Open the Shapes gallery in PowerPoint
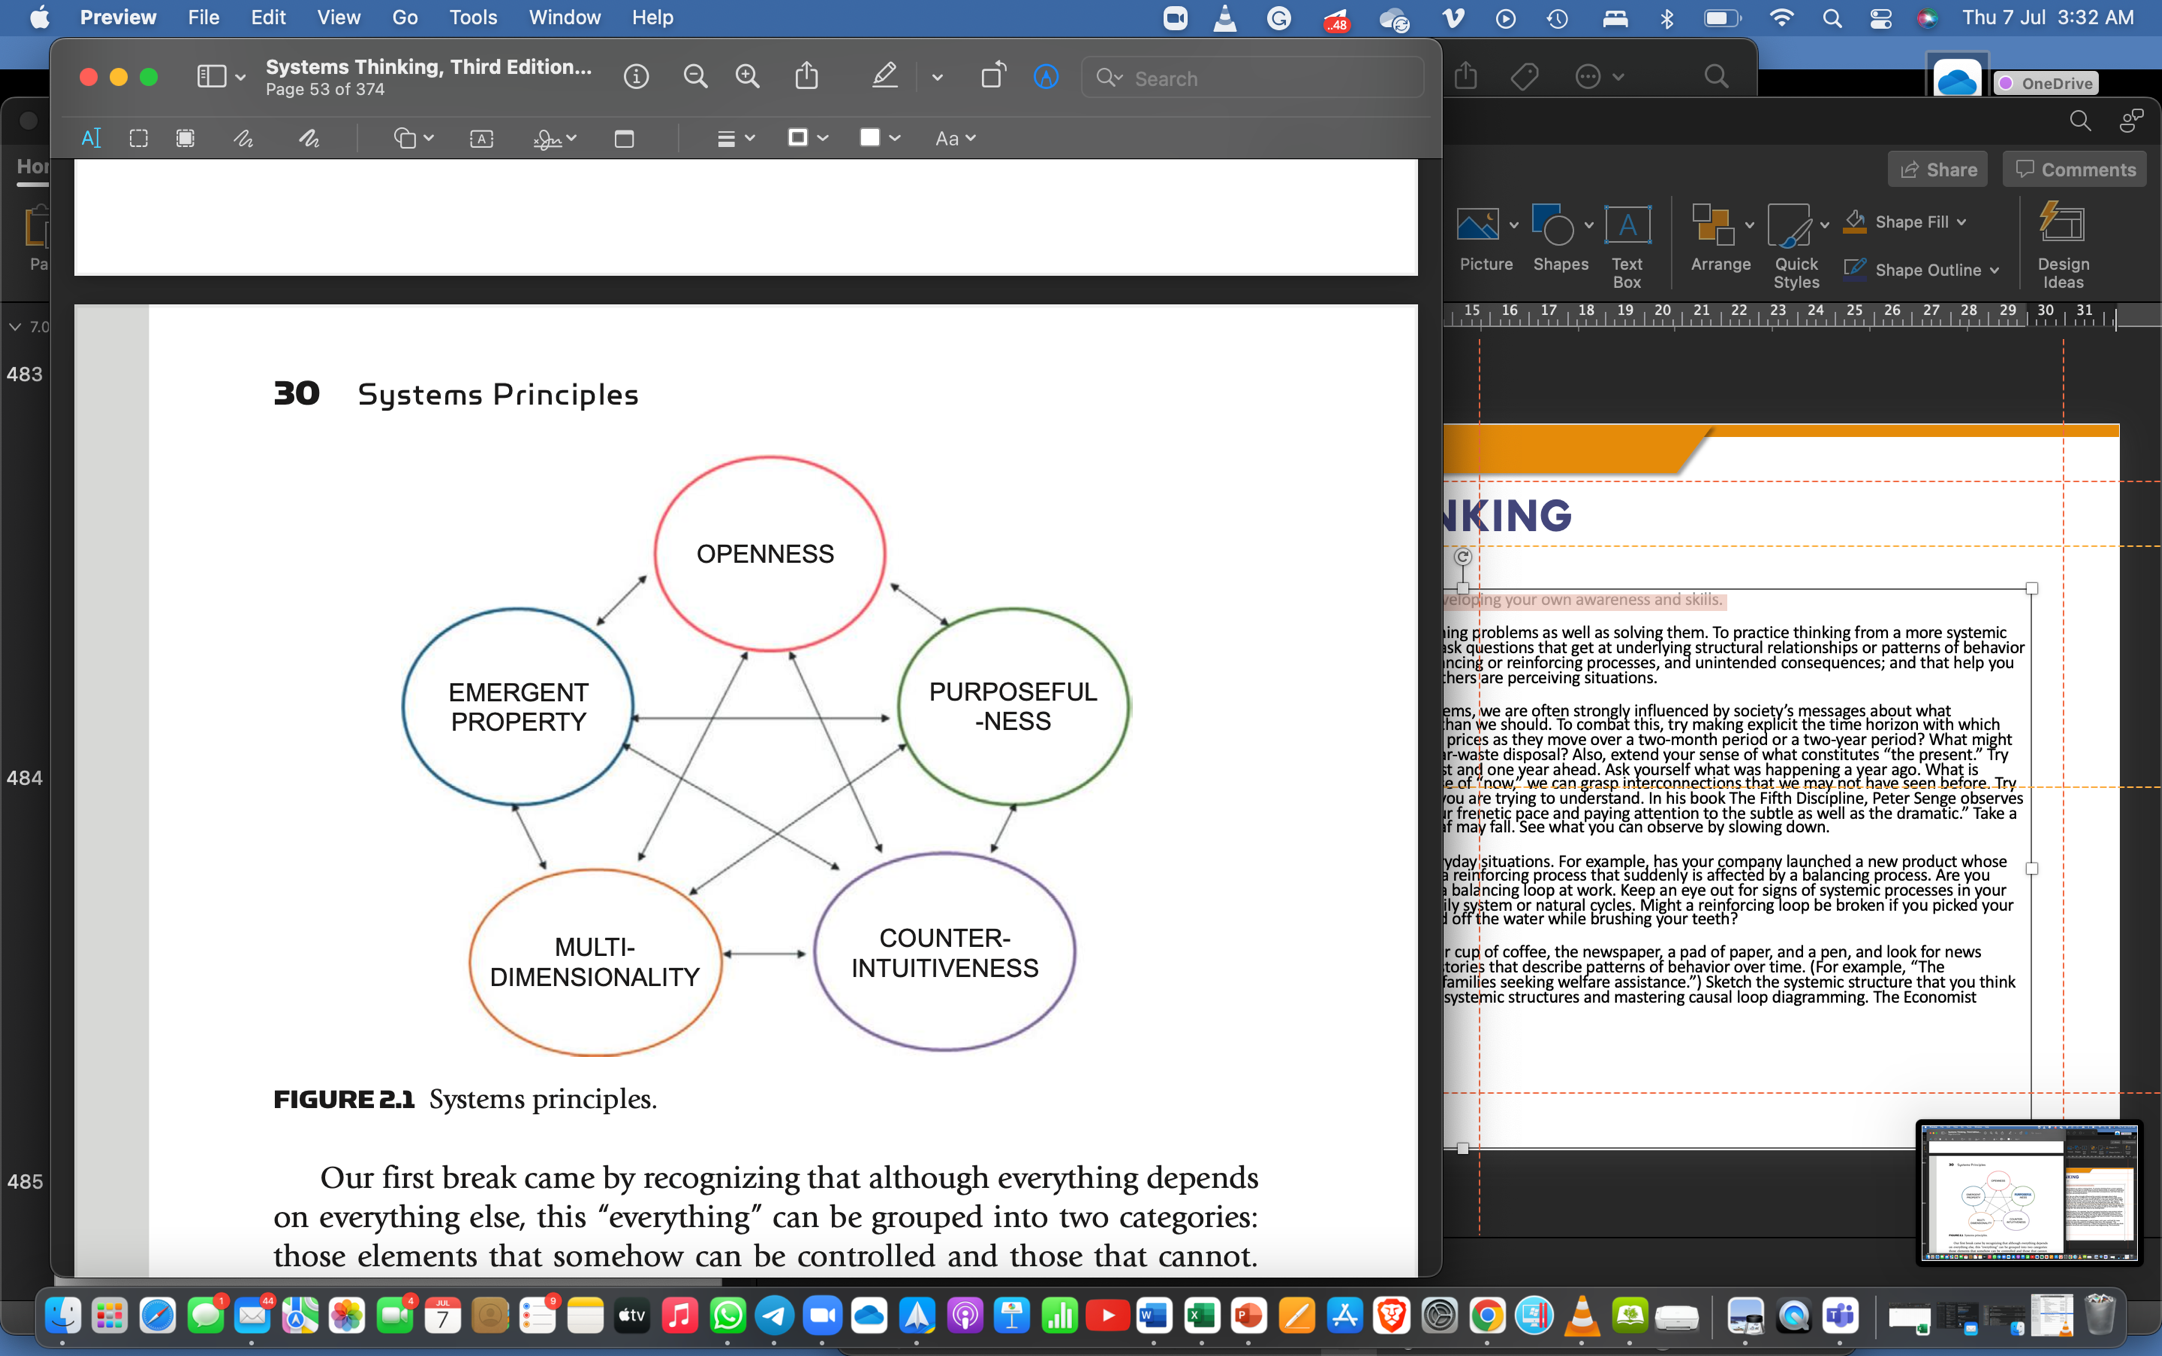The width and height of the screenshot is (2162, 1356). pos(1560,238)
